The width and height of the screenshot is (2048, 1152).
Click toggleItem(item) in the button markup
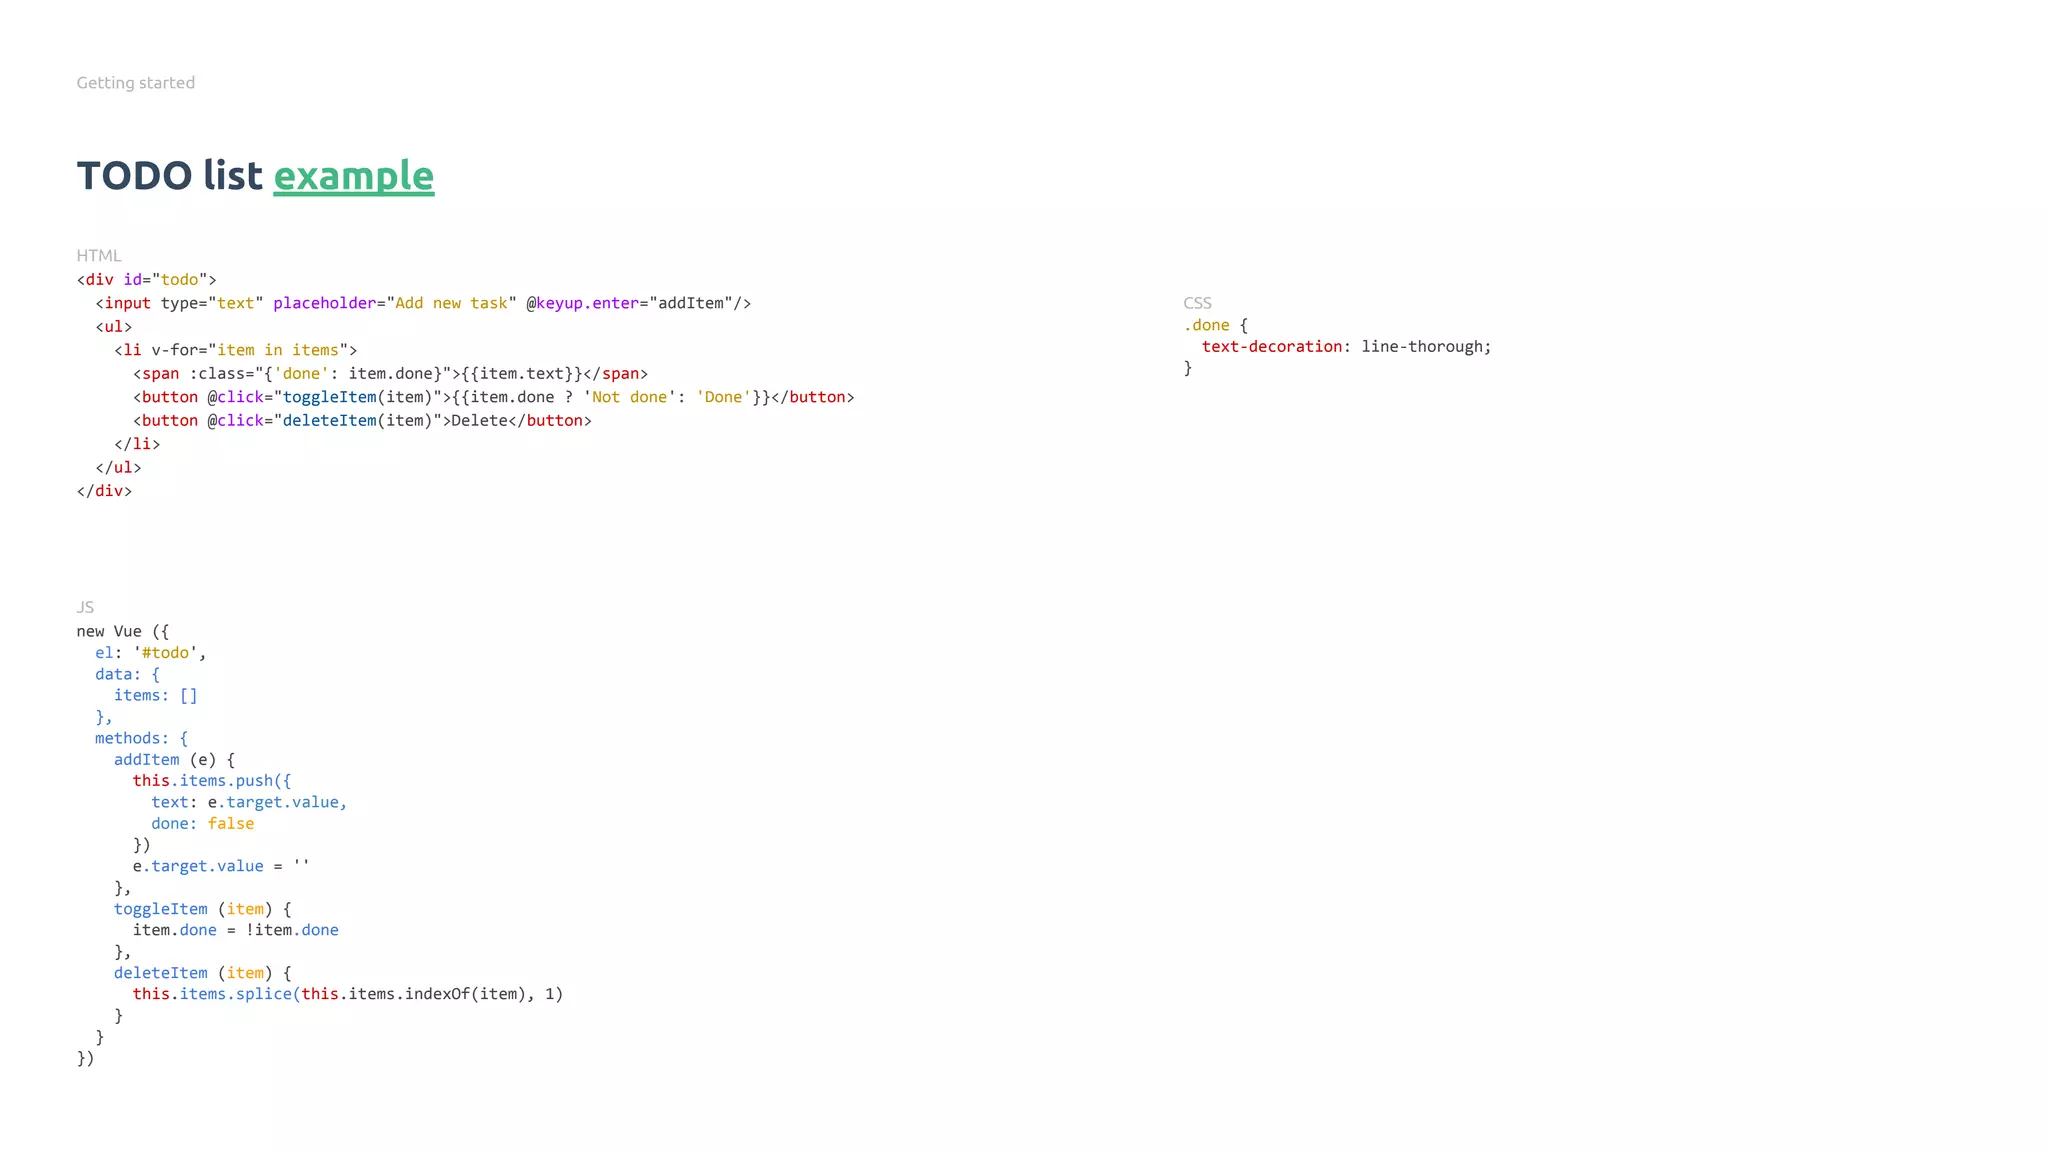[x=357, y=397]
